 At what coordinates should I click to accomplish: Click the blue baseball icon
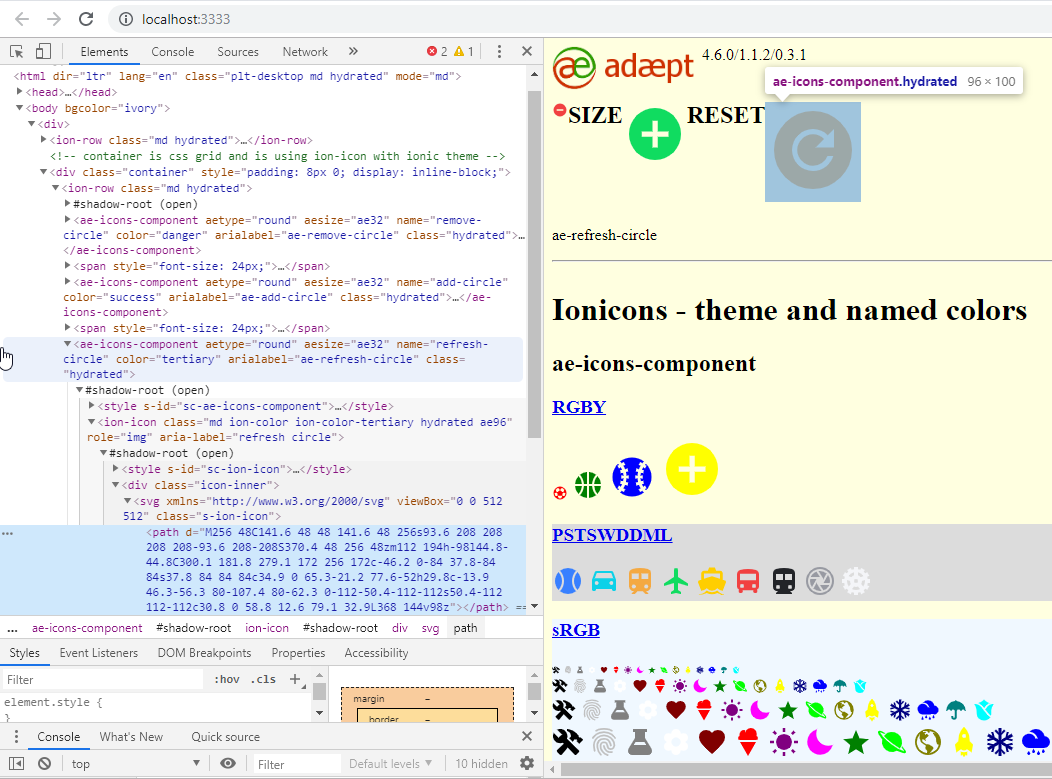coord(632,477)
